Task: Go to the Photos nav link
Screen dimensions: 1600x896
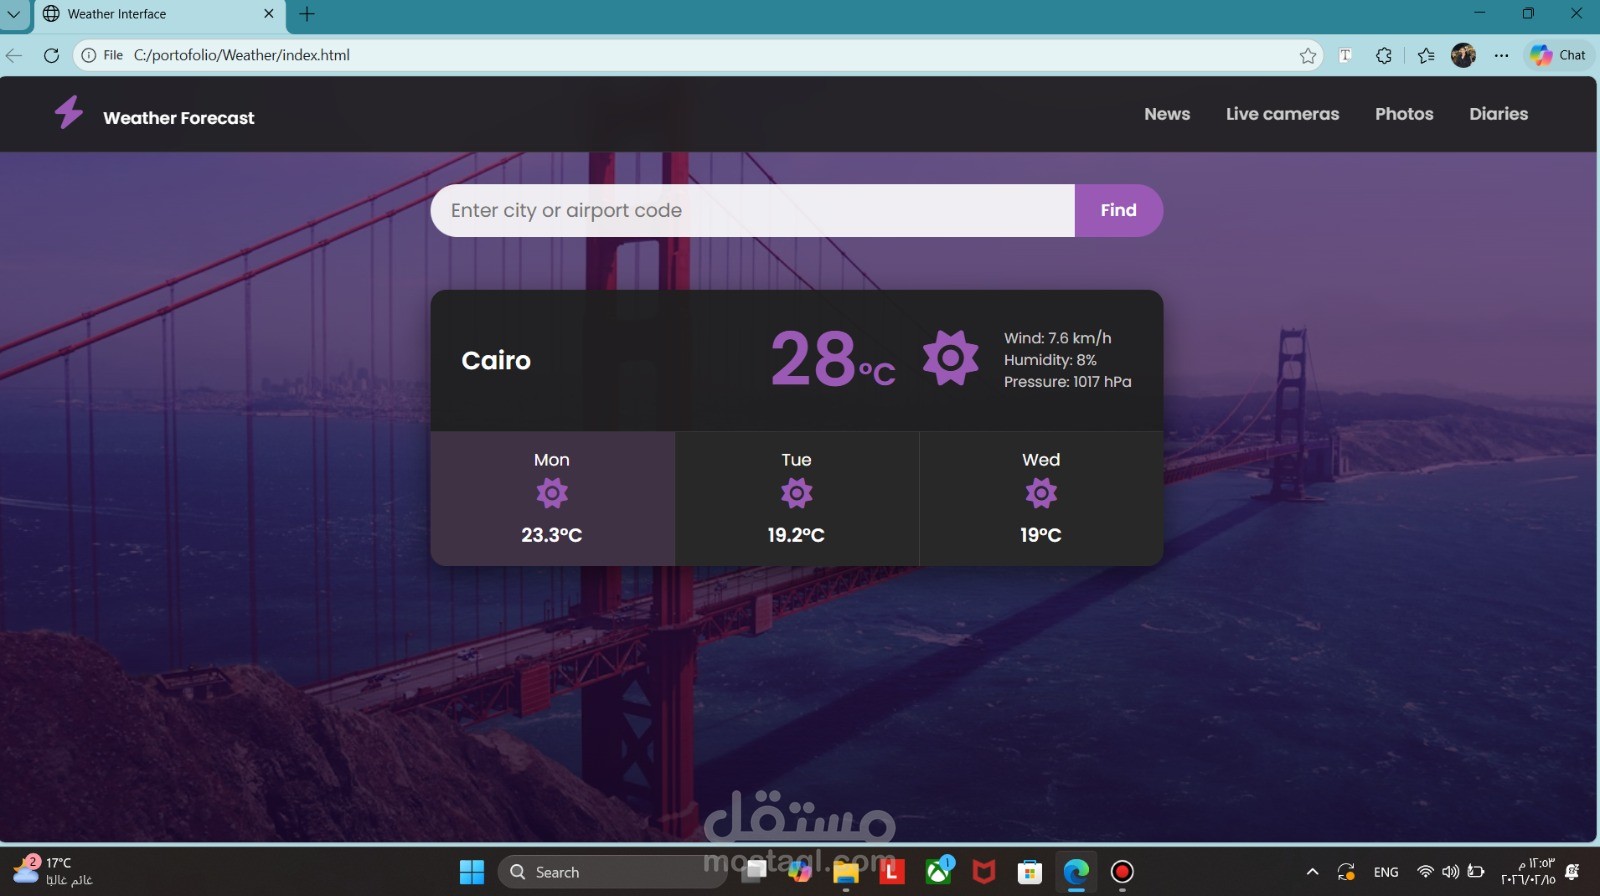Action: (1404, 114)
